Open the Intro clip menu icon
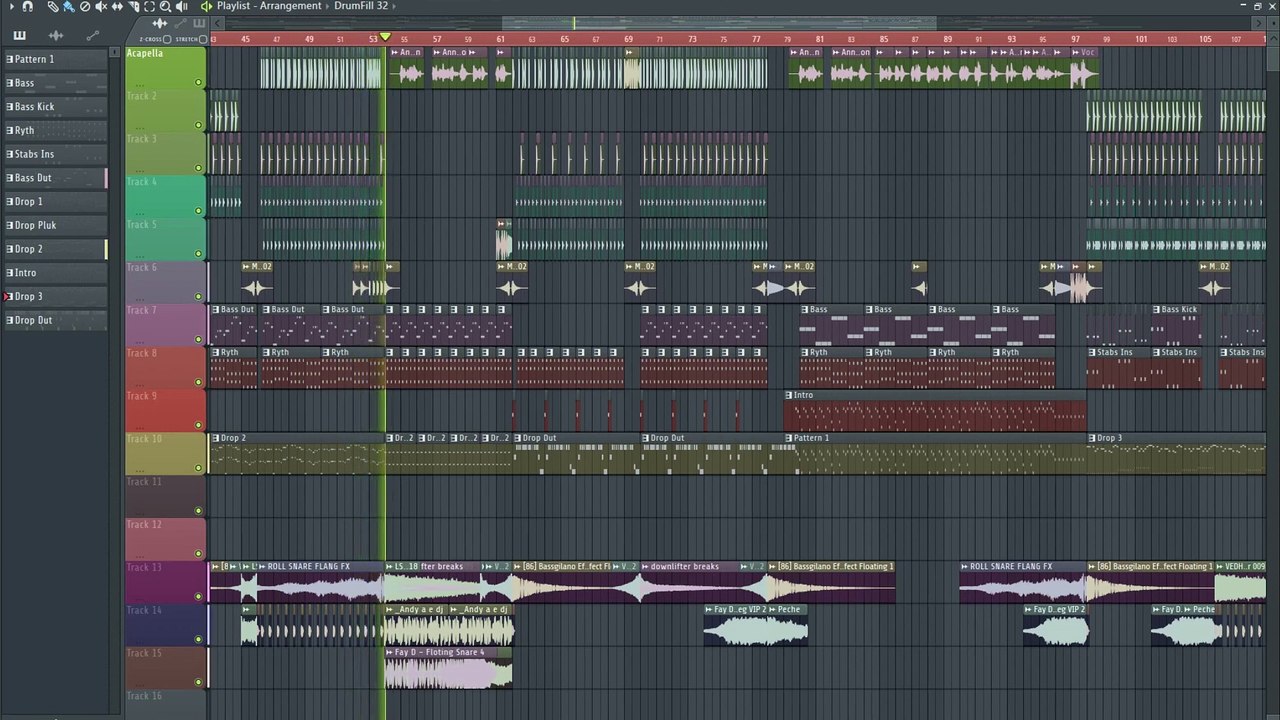The width and height of the screenshot is (1280, 720). [x=789, y=395]
